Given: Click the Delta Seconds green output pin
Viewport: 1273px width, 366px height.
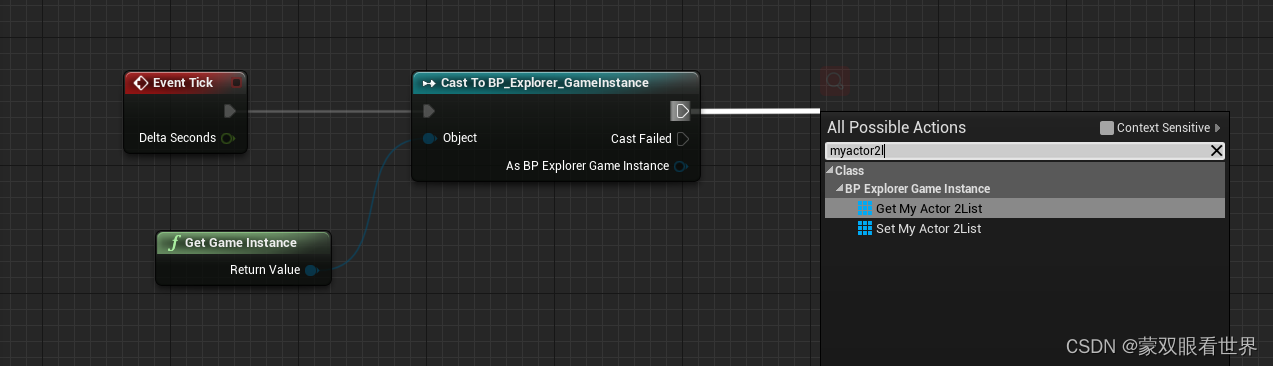Looking at the screenshot, I should pos(228,138).
